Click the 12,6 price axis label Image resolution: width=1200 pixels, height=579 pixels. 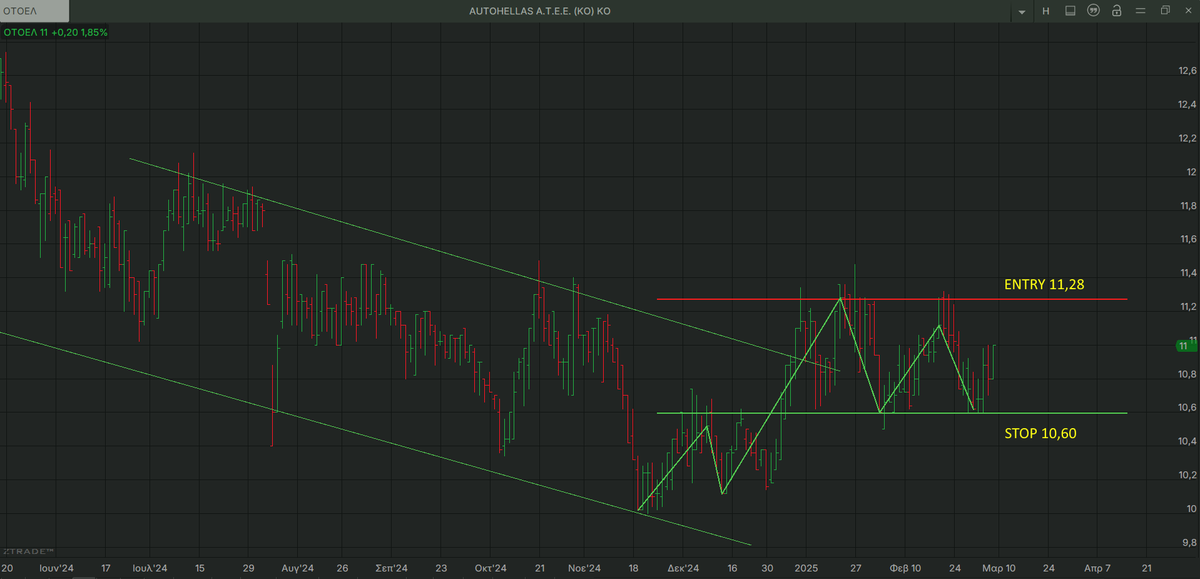pos(1188,71)
